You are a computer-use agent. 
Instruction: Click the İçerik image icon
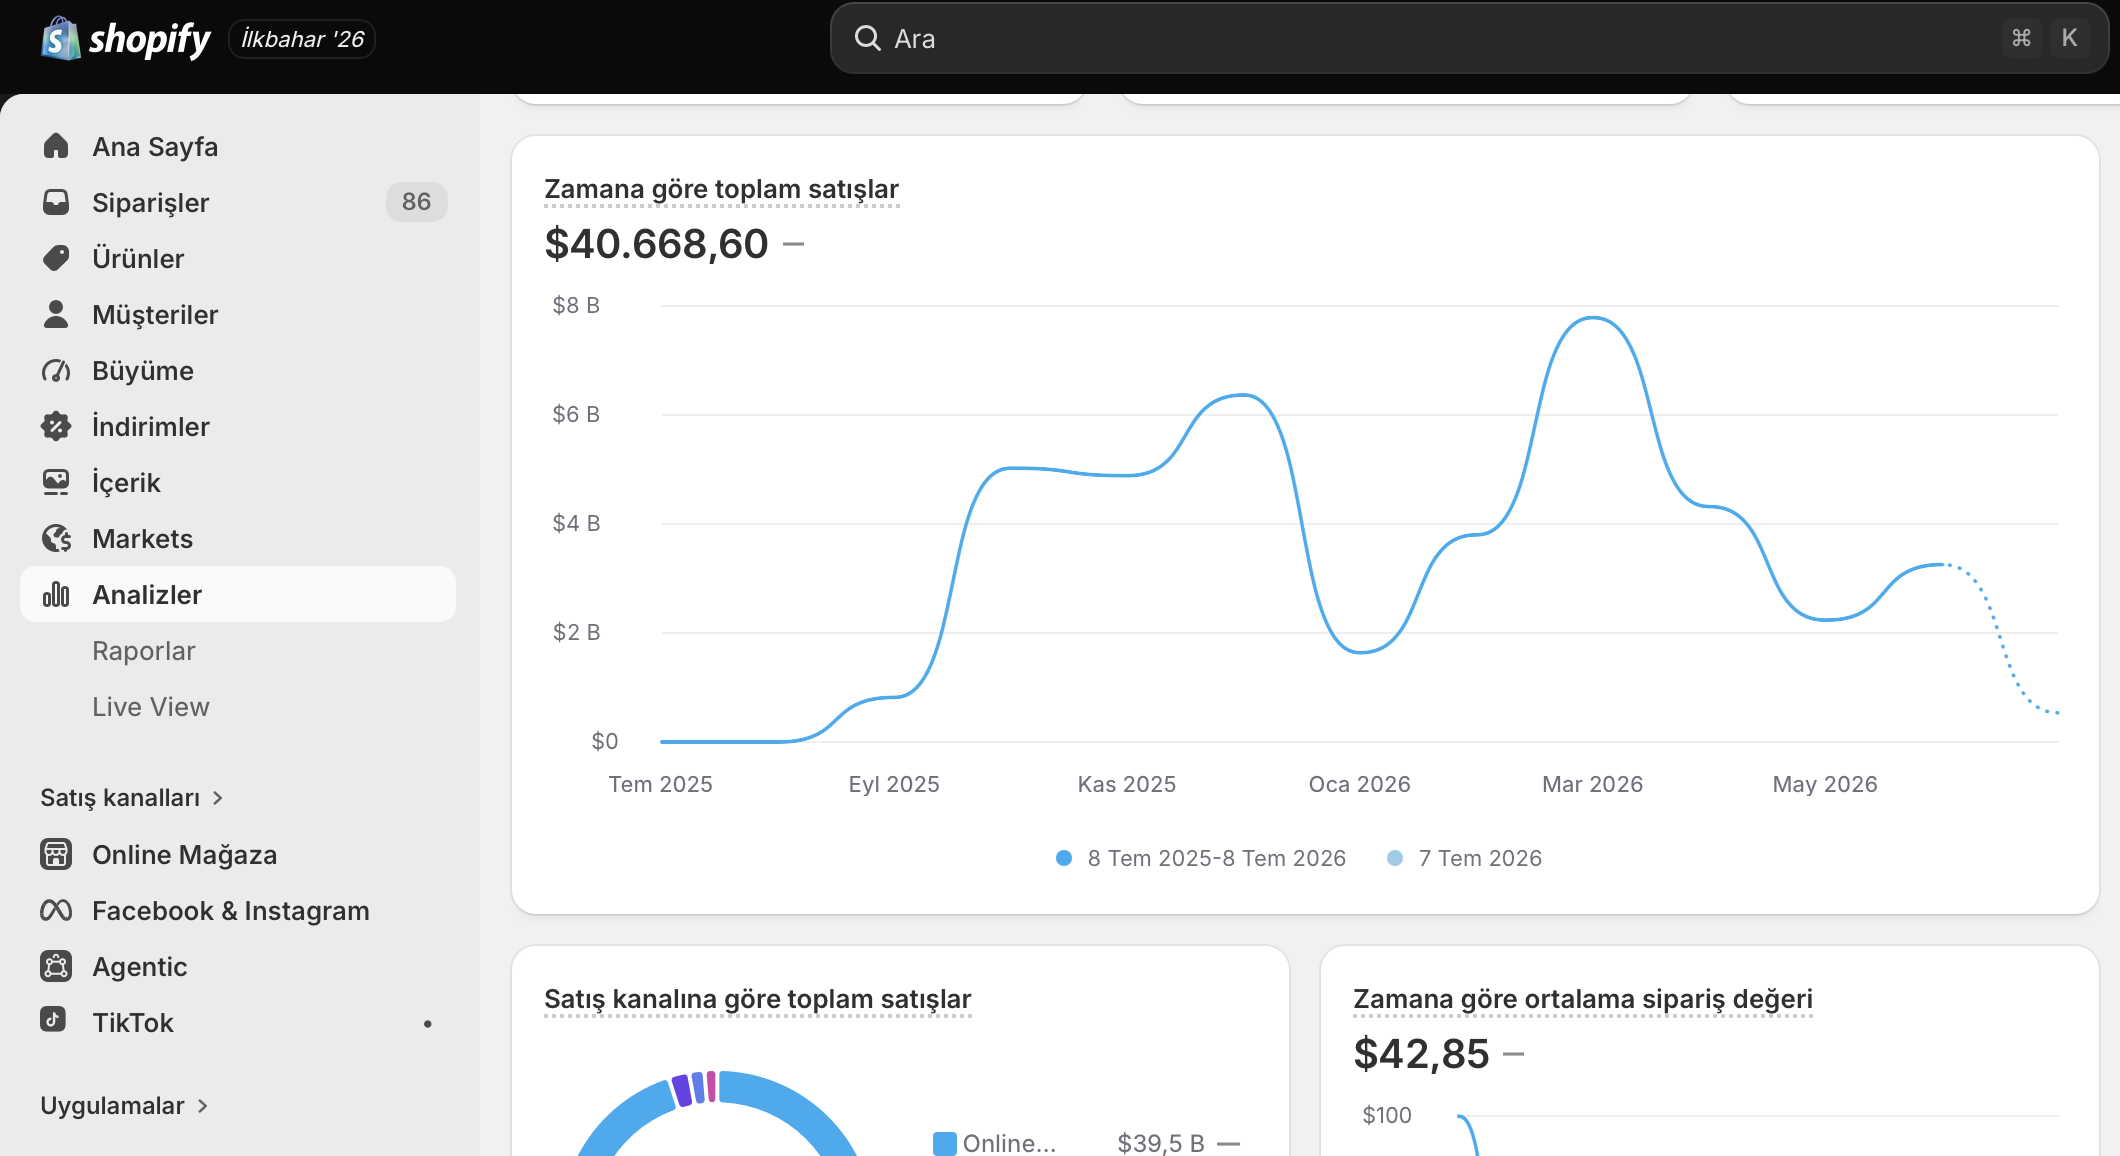pyautogui.click(x=56, y=482)
